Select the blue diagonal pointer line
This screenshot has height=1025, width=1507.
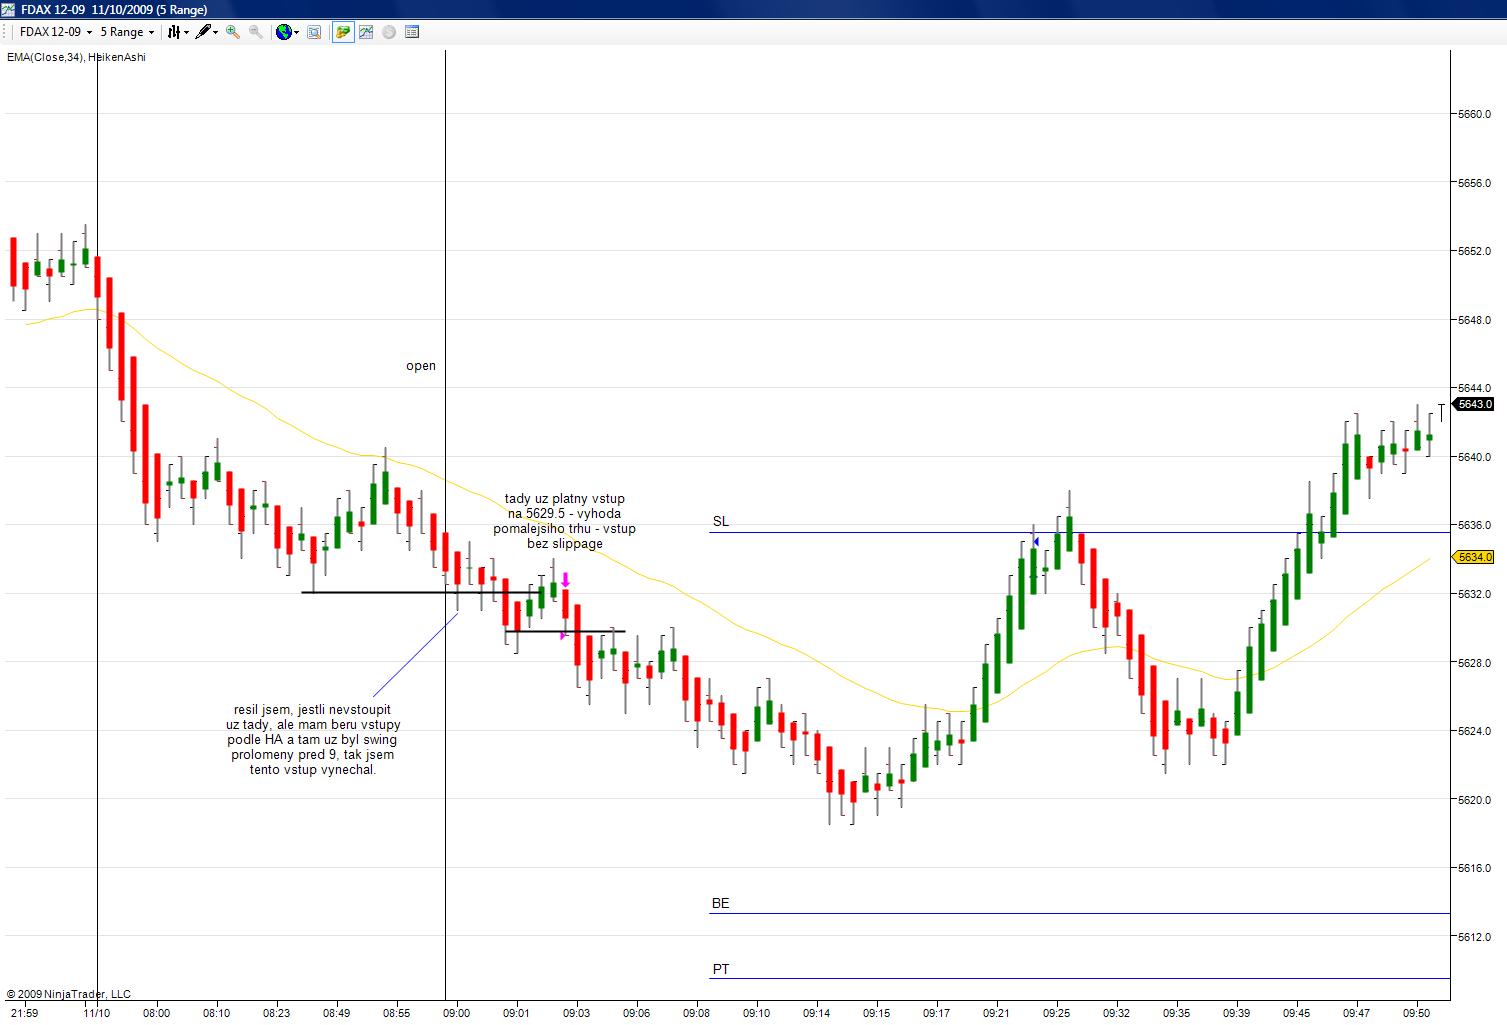415,654
